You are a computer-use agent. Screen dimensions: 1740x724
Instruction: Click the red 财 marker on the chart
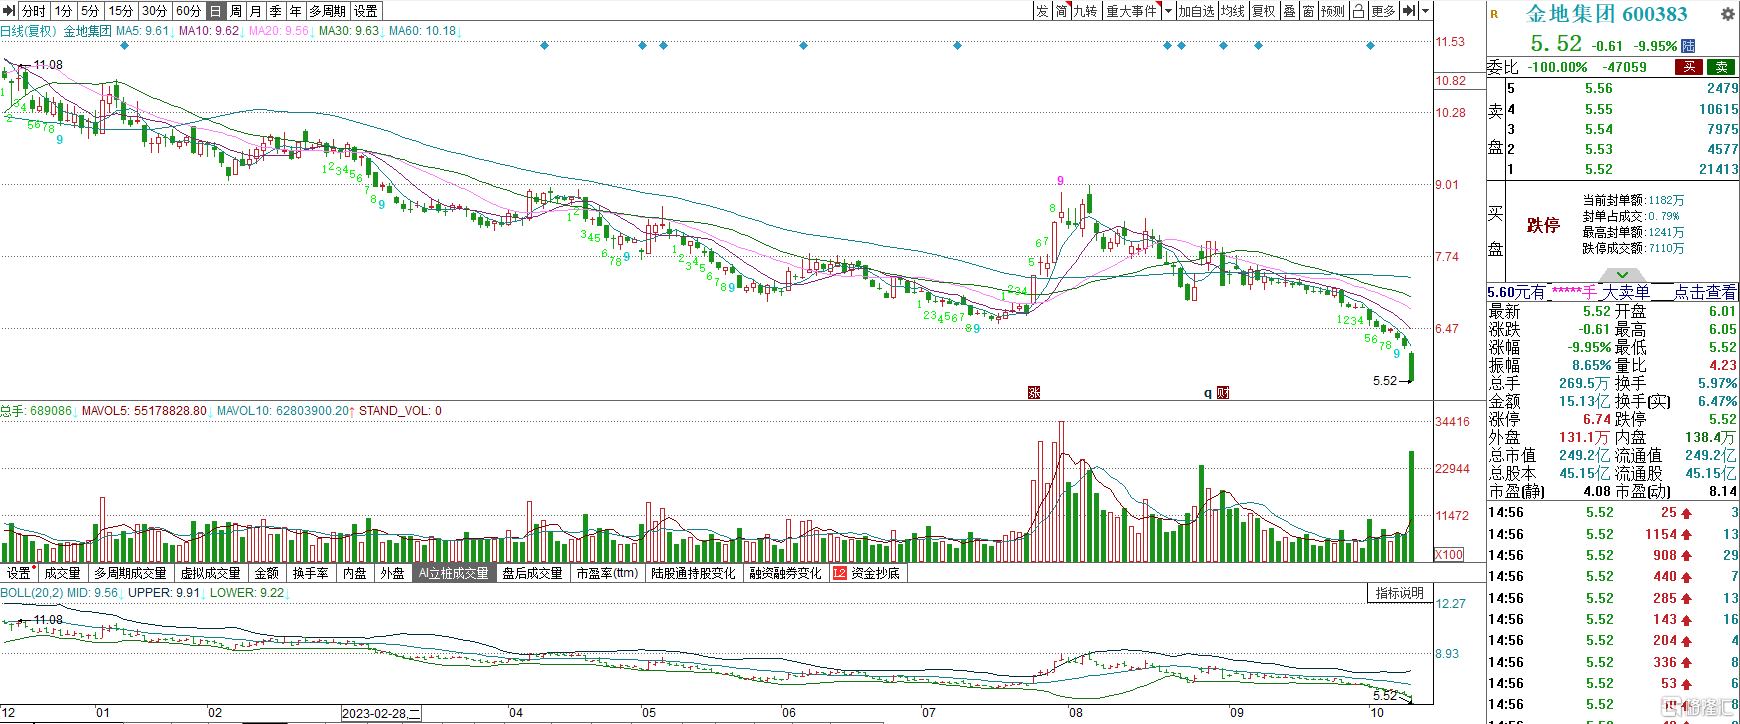[1223, 393]
